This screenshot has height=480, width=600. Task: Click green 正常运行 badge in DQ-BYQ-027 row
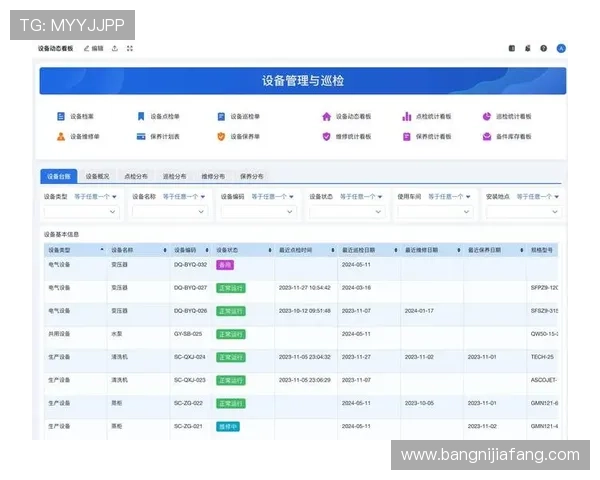[x=231, y=288]
